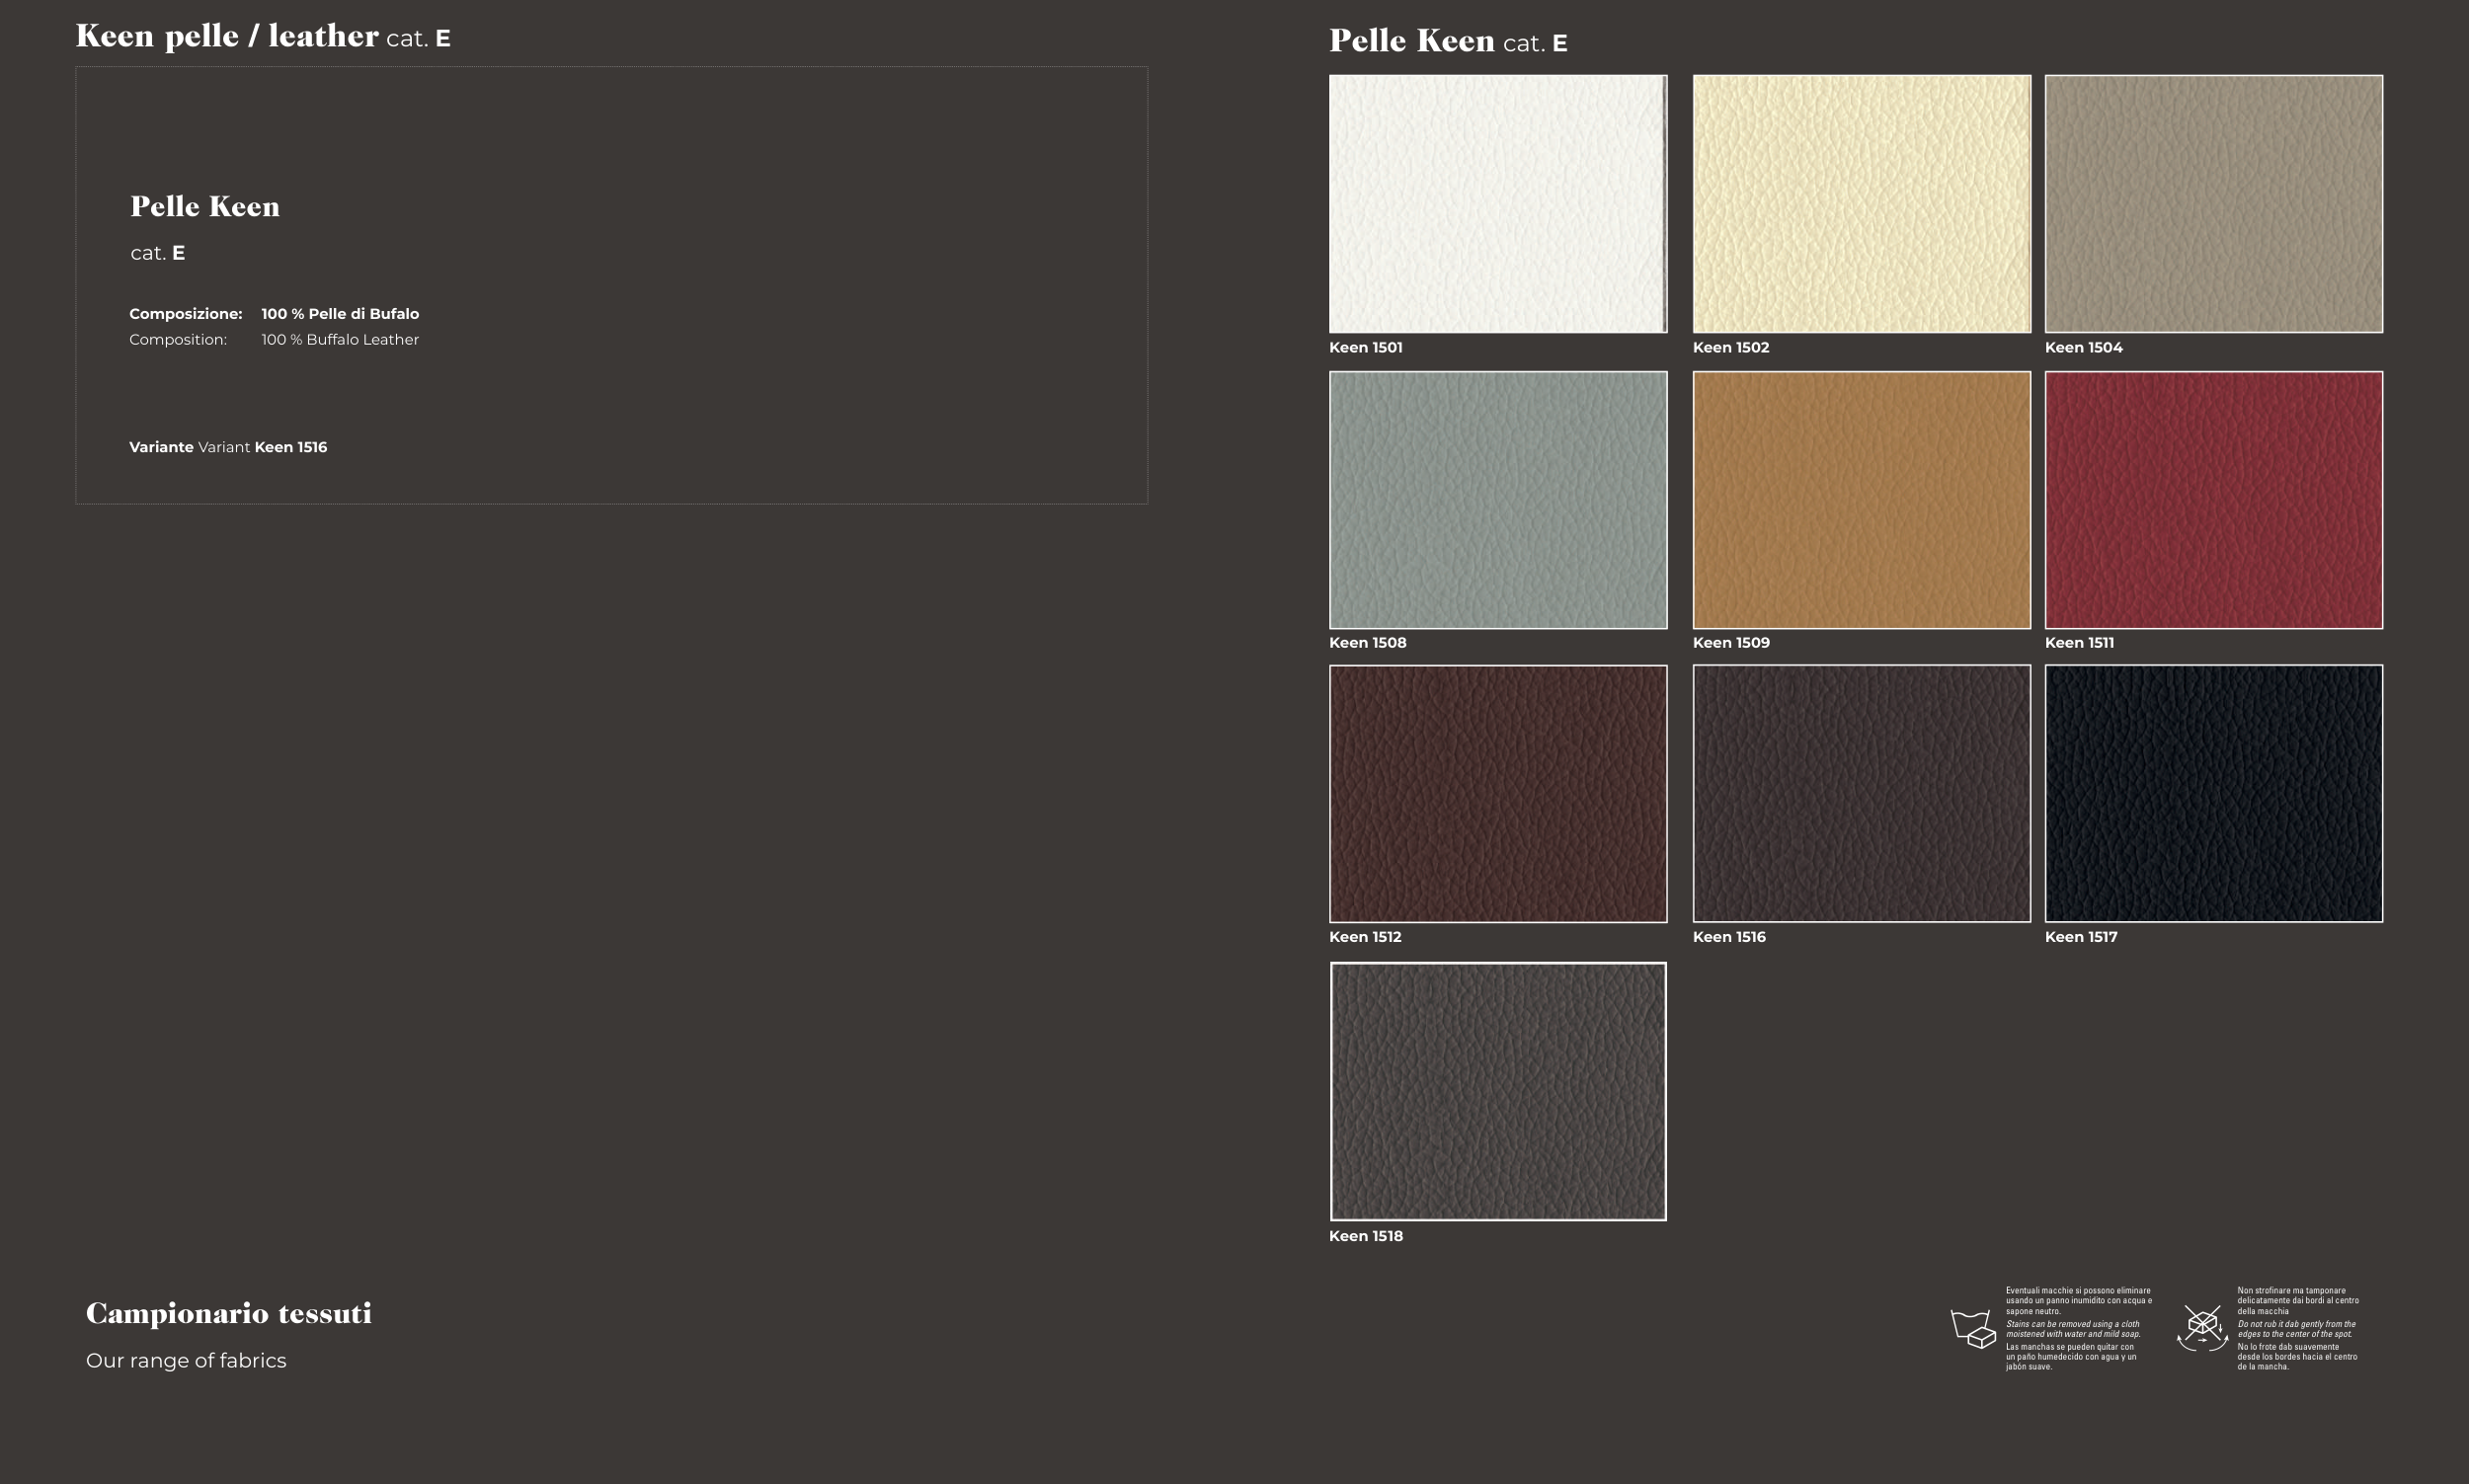
Task: Click the Variante Keen 1516 text
Action: 228,447
